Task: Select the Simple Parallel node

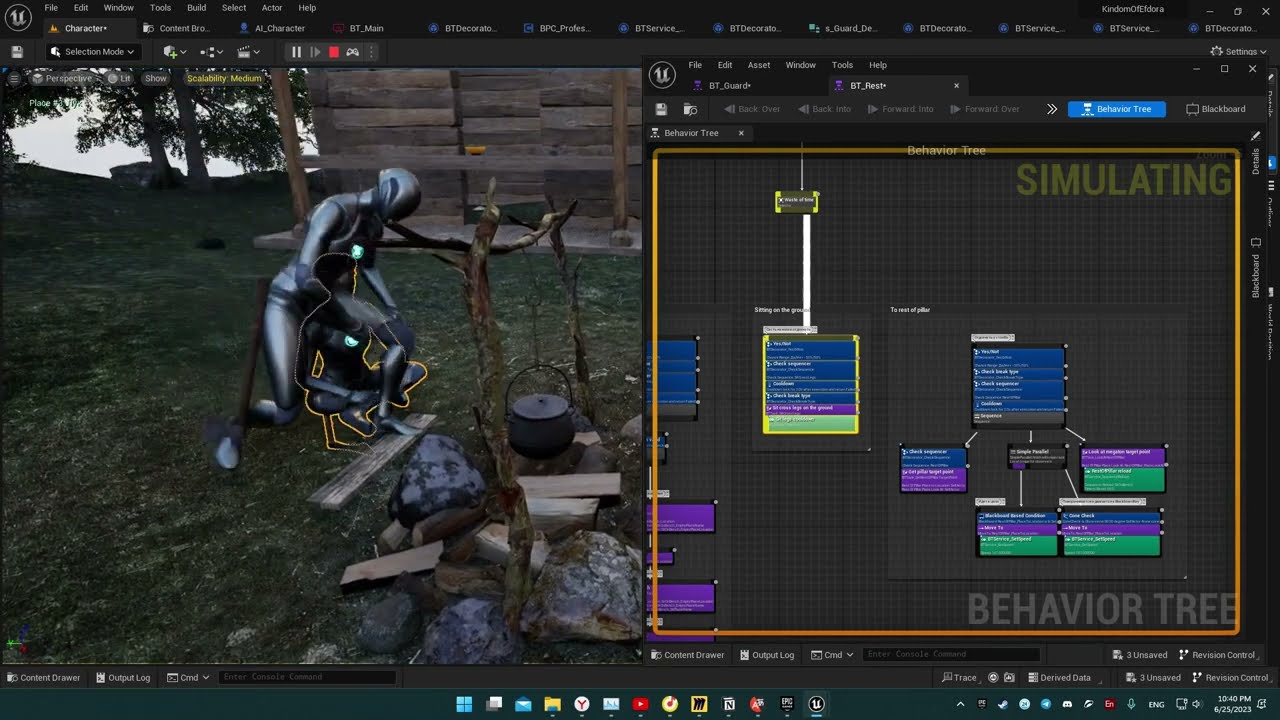Action: point(1037,456)
